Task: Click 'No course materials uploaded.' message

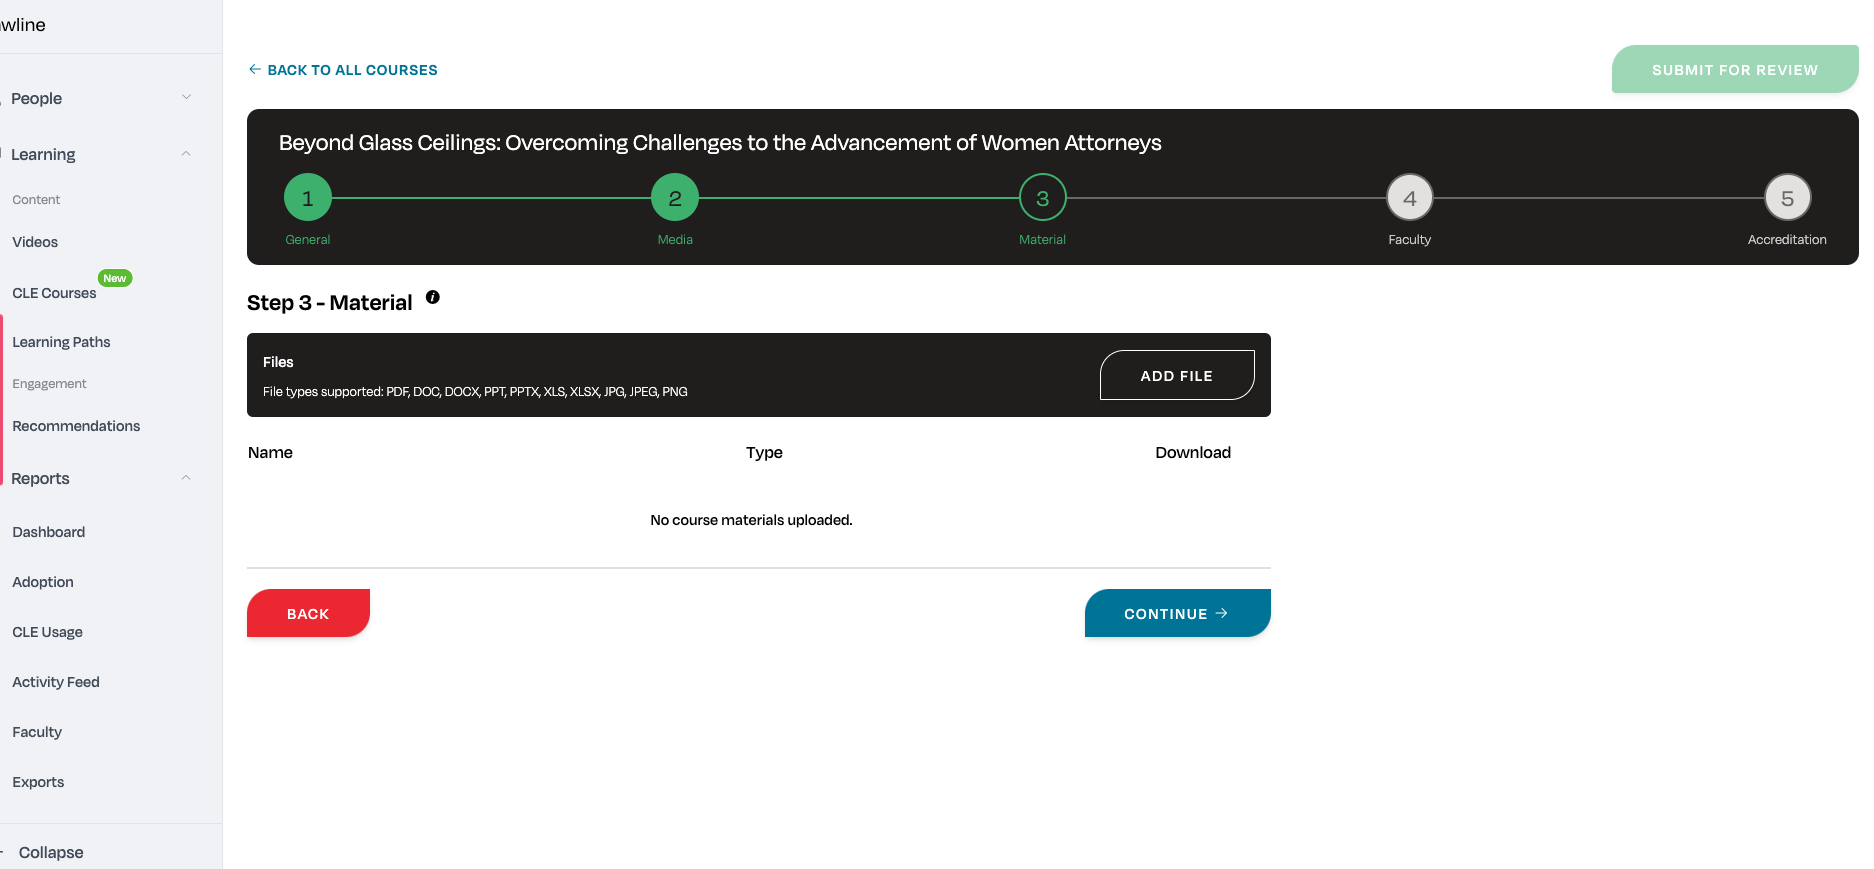Action: (751, 520)
